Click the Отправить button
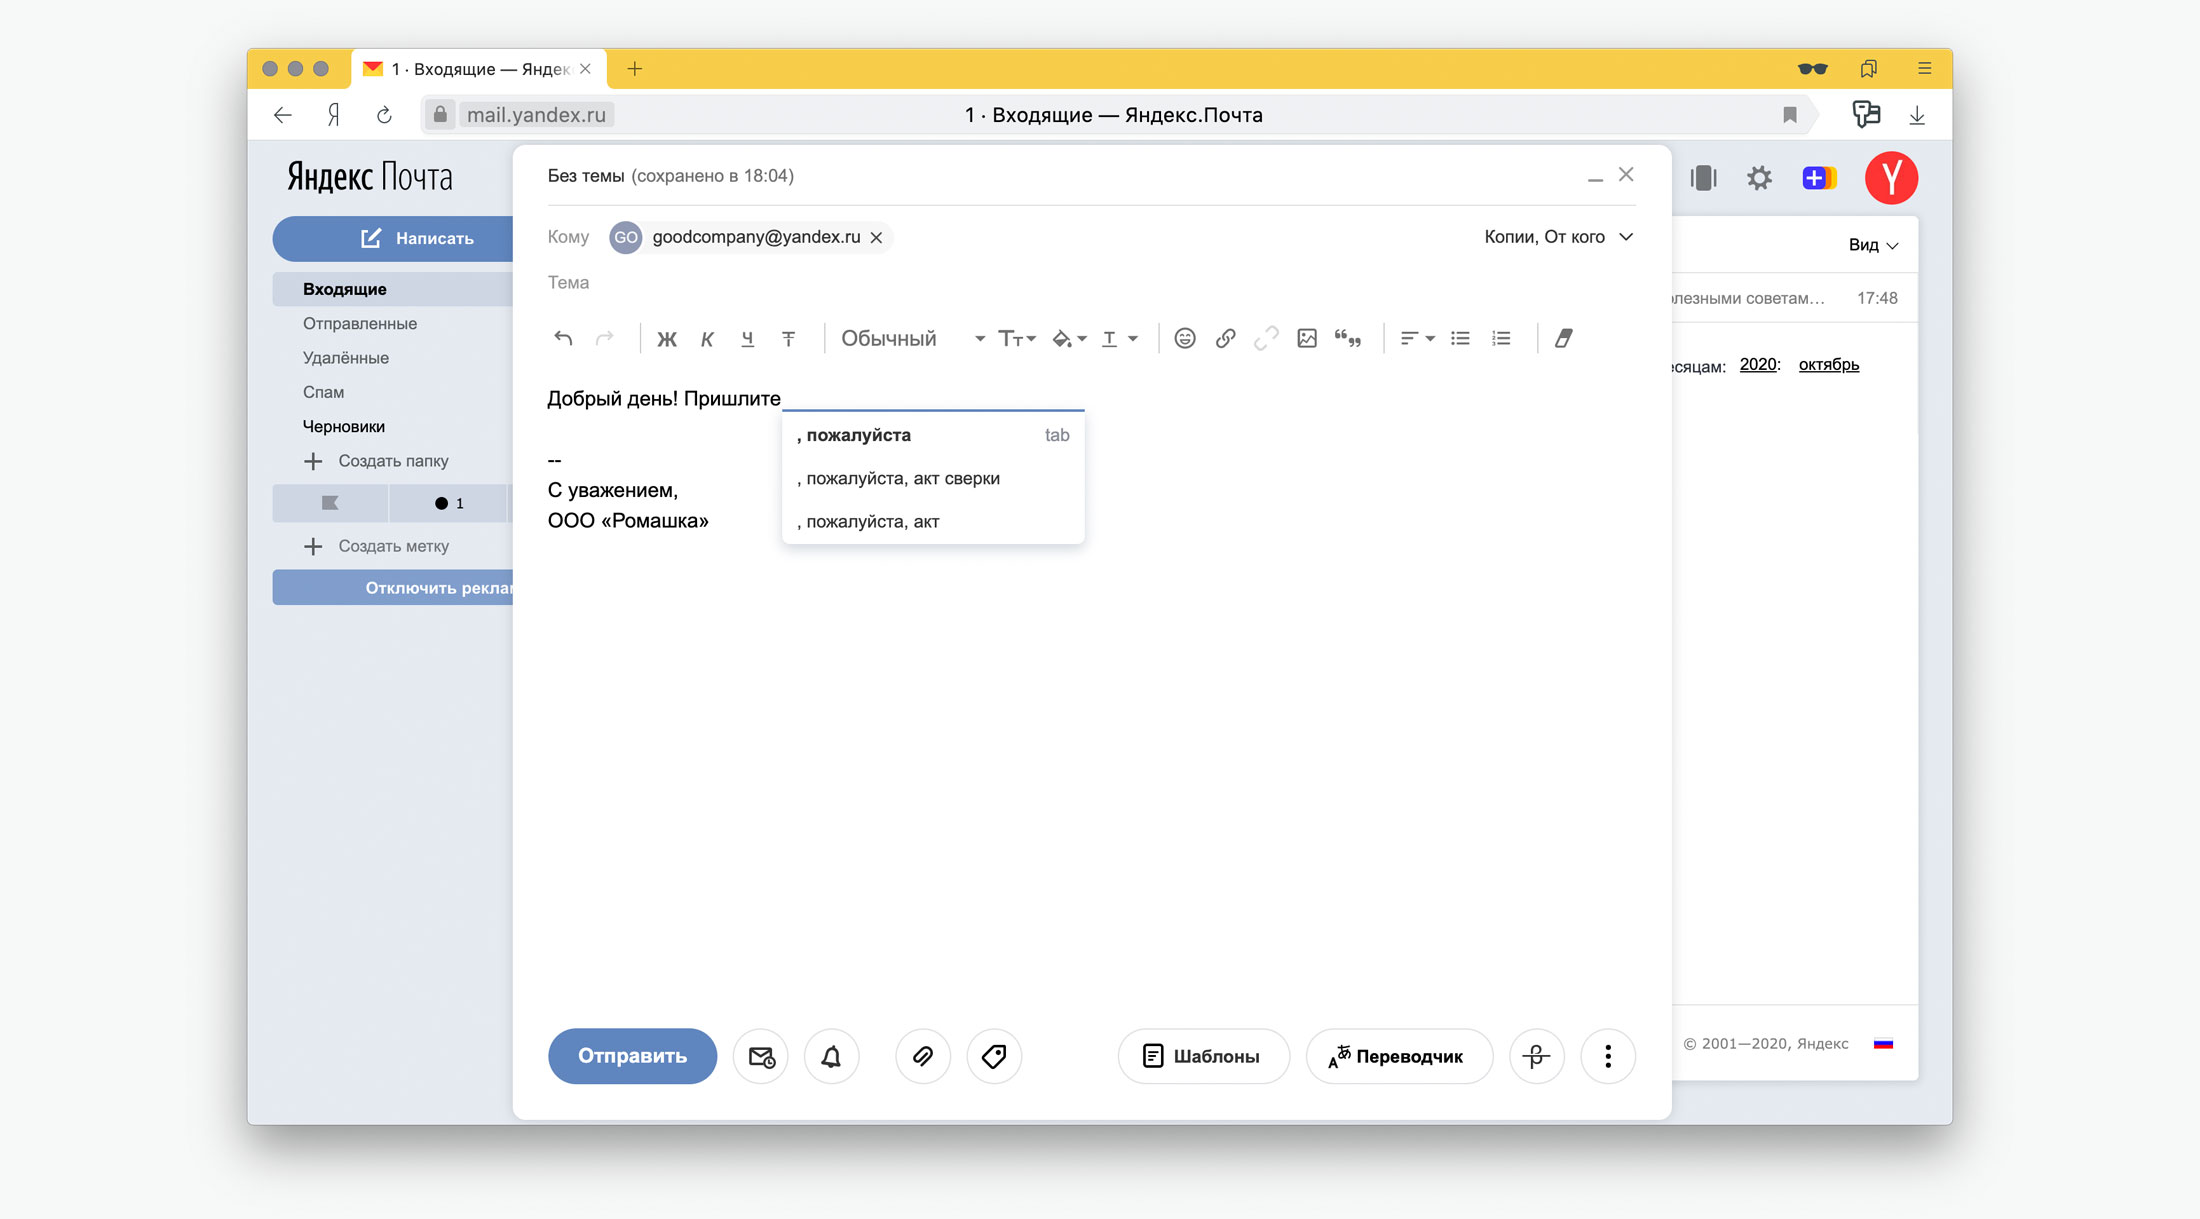 coord(632,1056)
